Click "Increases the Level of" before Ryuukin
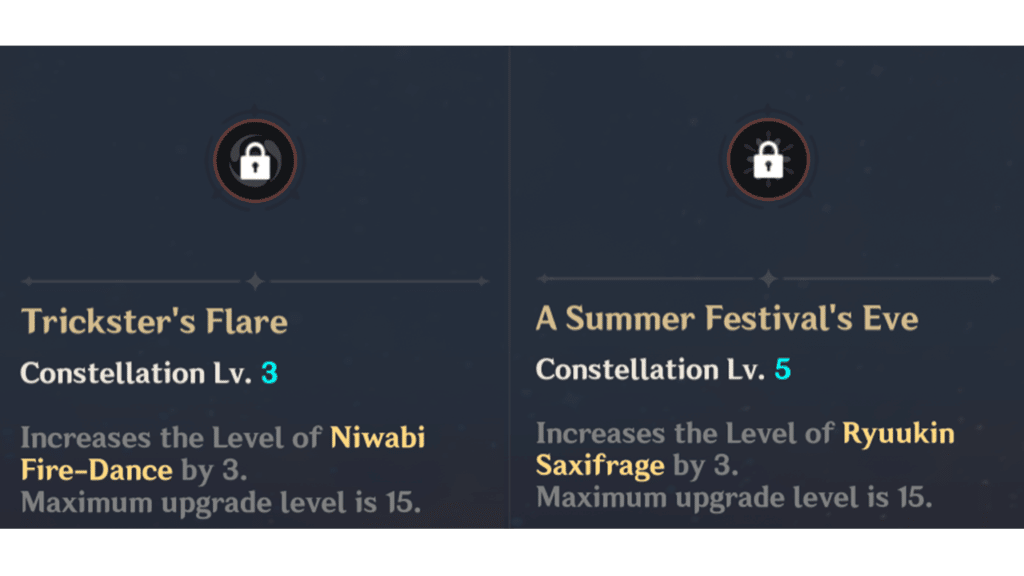 point(685,434)
